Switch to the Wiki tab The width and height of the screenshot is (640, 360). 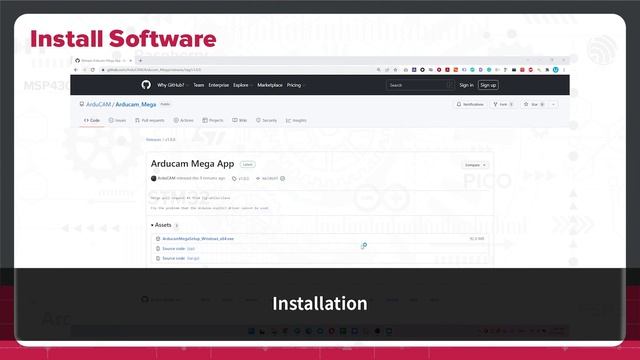click(x=240, y=120)
